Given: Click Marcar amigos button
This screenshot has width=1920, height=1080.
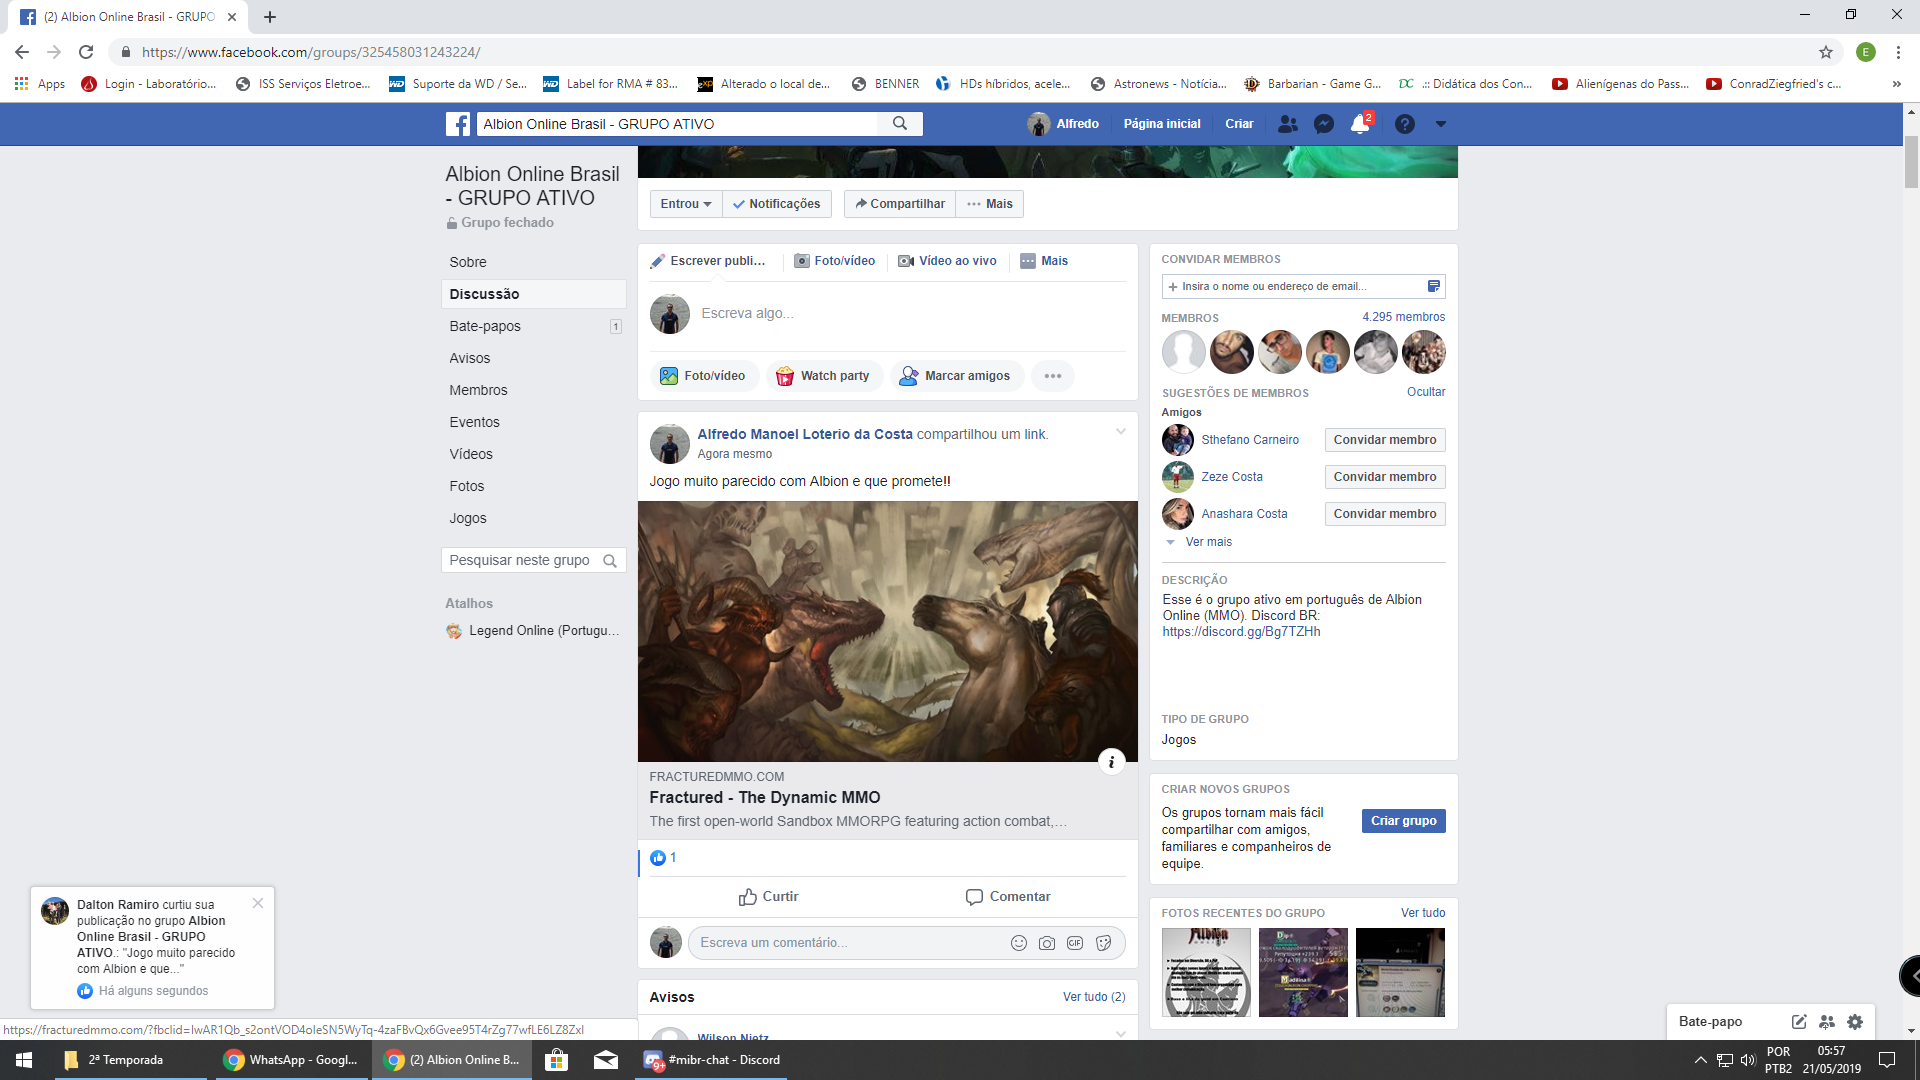Looking at the screenshot, I should point(956,376).
